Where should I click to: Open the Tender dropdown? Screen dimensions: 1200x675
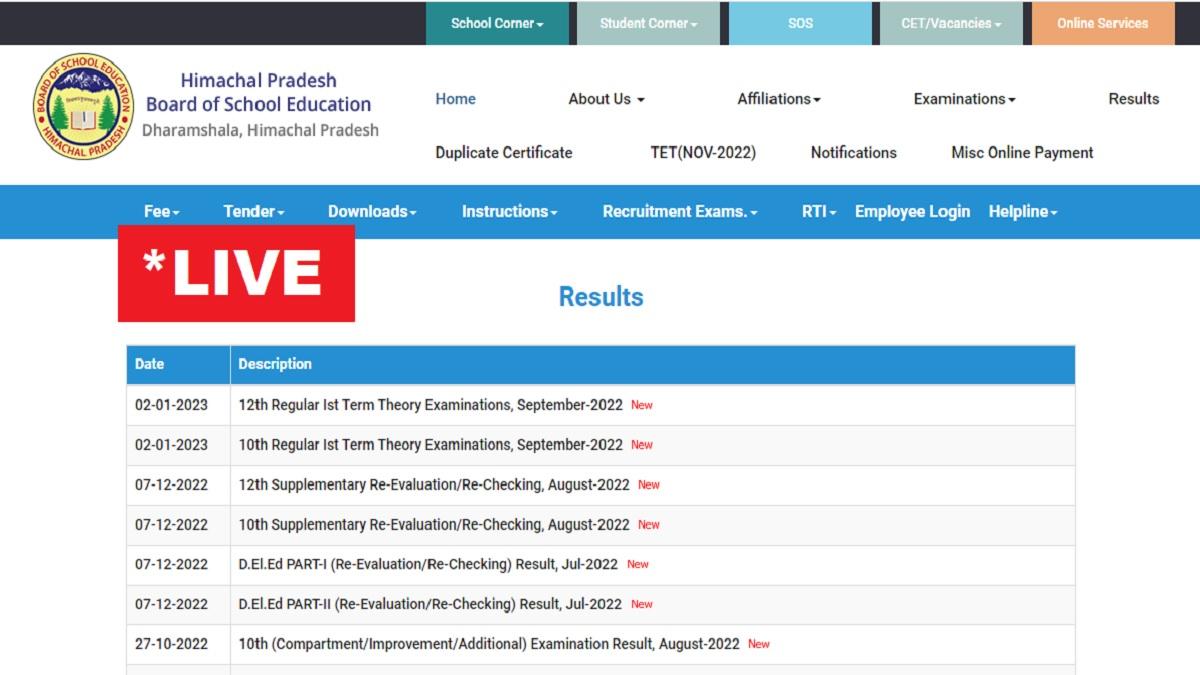click(x=253, y=211)
